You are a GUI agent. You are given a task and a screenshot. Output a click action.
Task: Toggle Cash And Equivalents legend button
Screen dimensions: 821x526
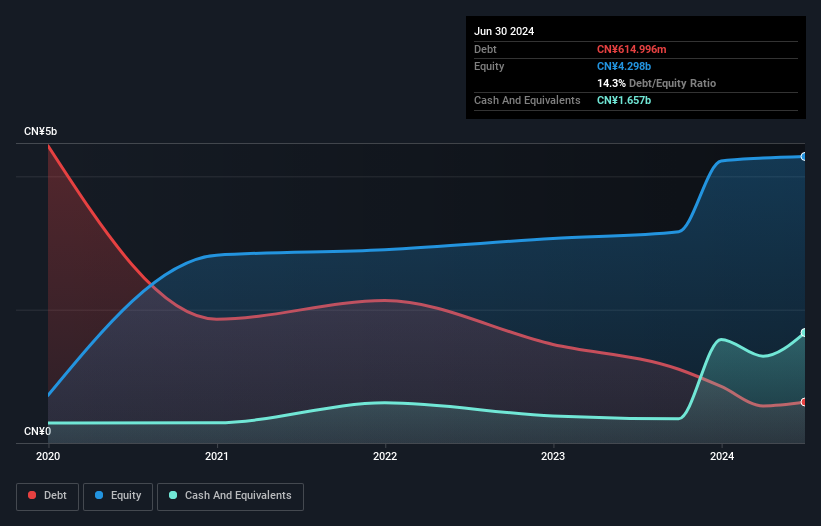pos(230,496)
